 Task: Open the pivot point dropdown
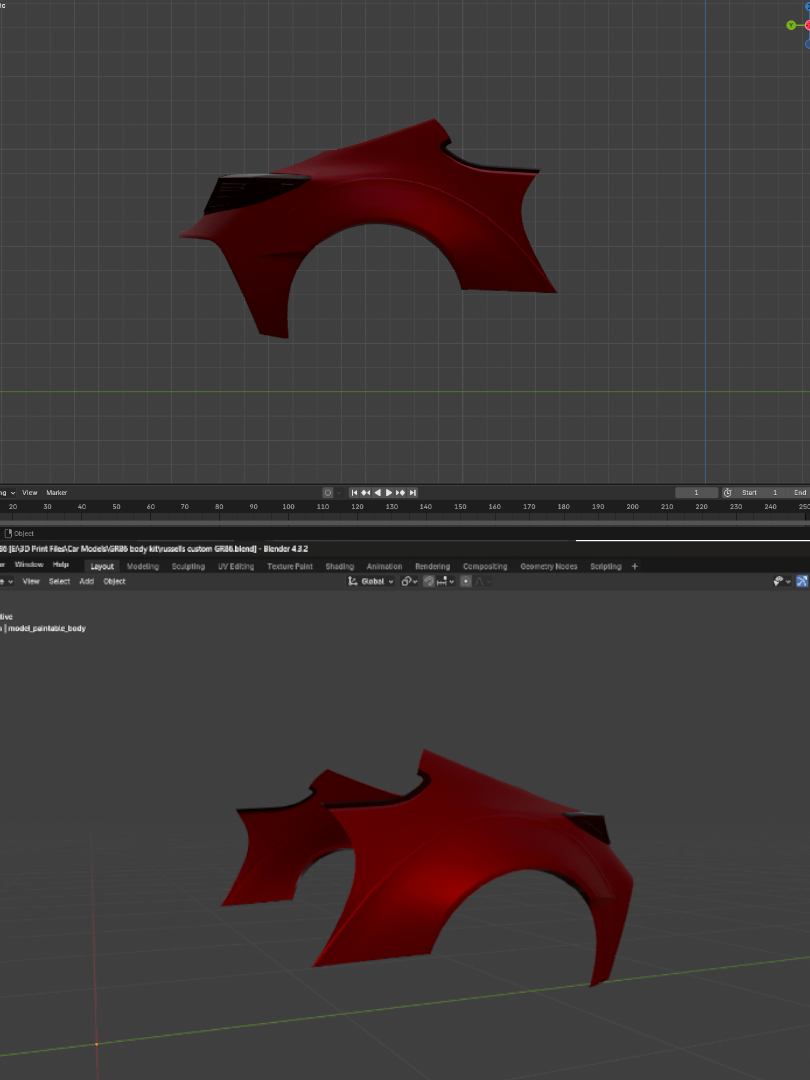coord(408,581)
